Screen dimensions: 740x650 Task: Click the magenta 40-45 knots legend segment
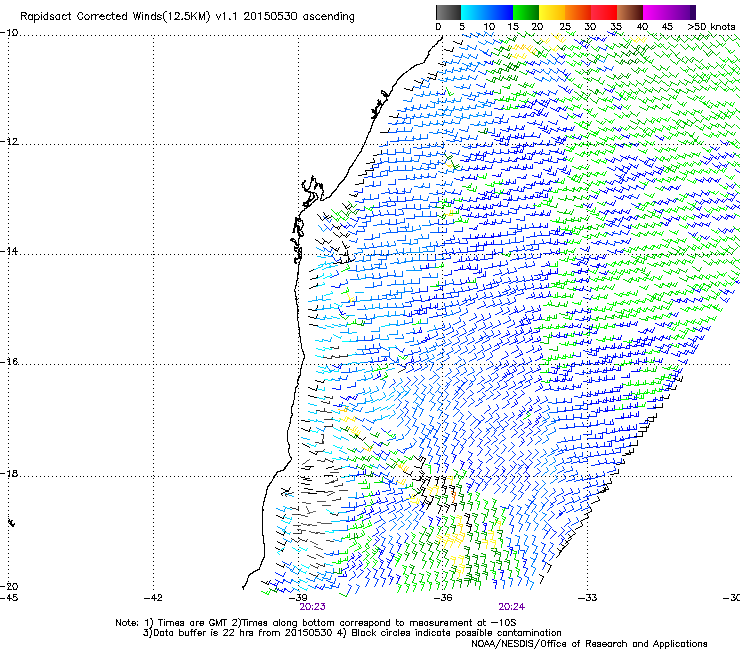pos(656,12)
